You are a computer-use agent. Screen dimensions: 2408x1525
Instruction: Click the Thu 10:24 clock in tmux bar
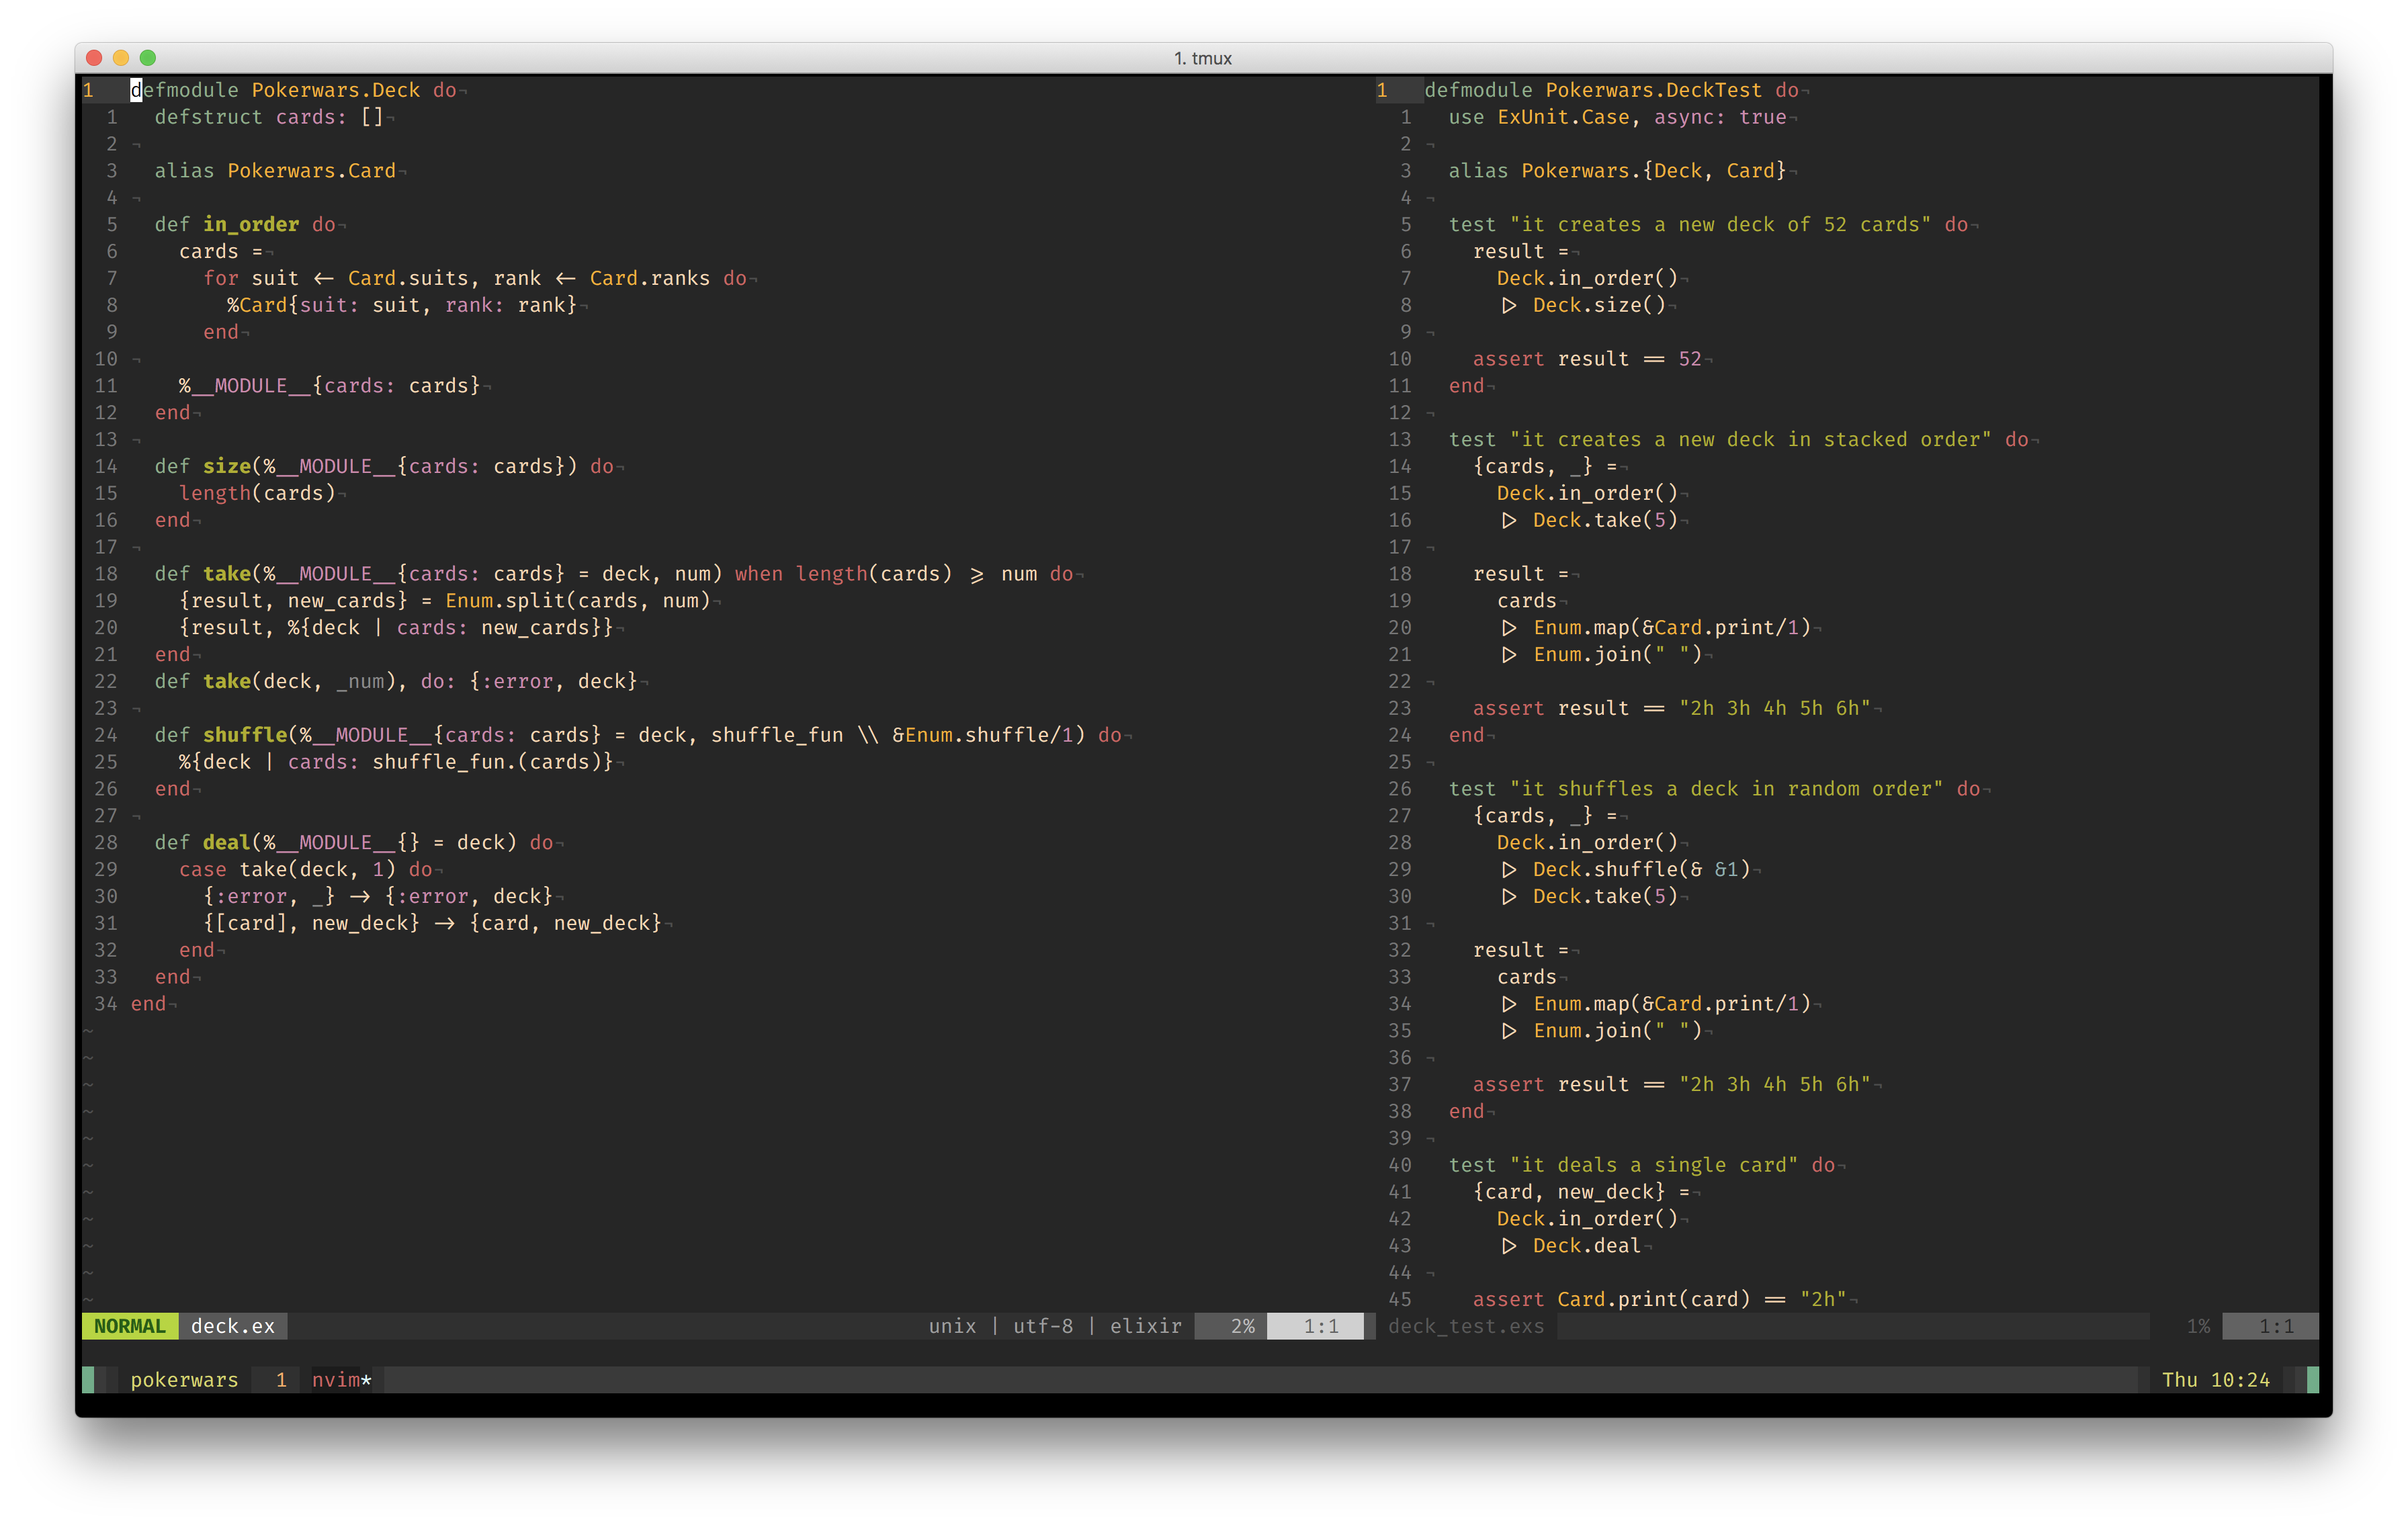pos(2215,1380)
